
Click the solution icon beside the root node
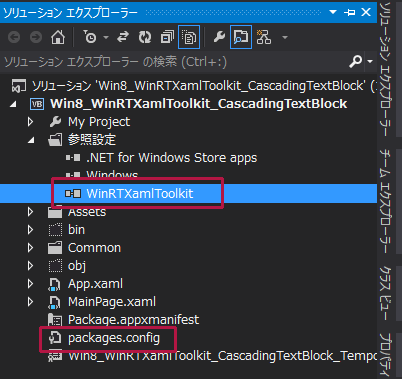click(18, 86)
